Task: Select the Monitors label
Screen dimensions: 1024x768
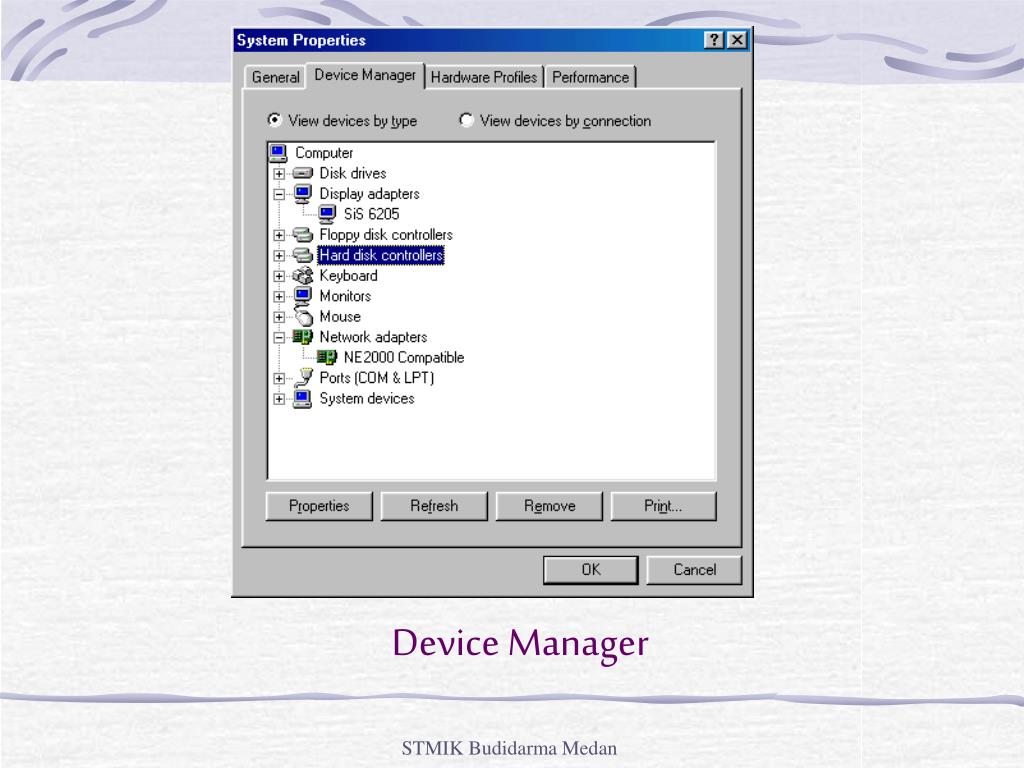Action: pos(345,296)
